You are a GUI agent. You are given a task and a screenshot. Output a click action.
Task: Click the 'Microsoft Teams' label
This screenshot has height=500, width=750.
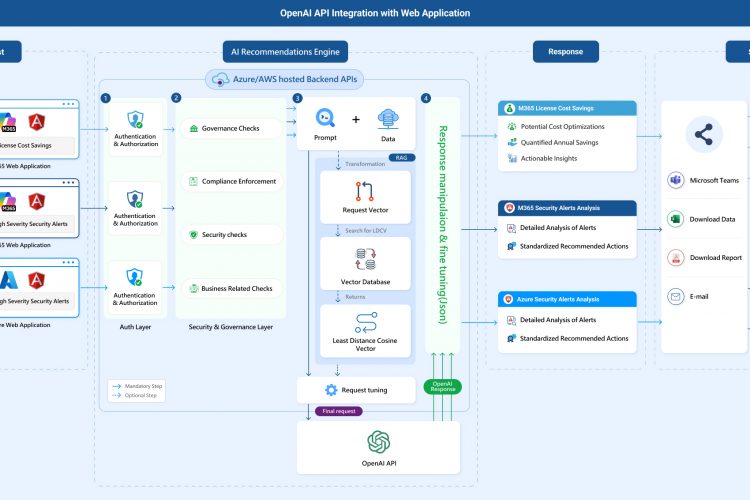[x=714, y=180]
